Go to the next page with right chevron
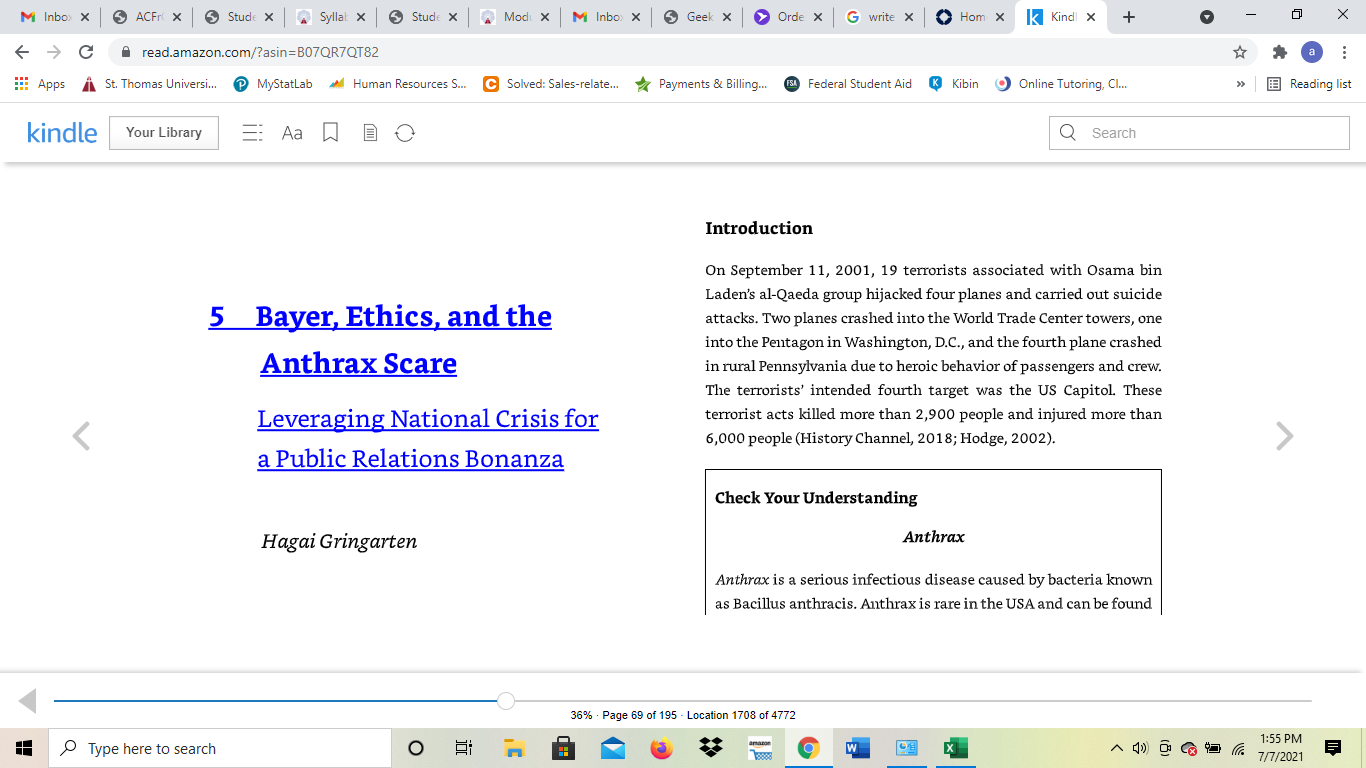Screen dimensions: 1366x768 (x=1285, y=436)
